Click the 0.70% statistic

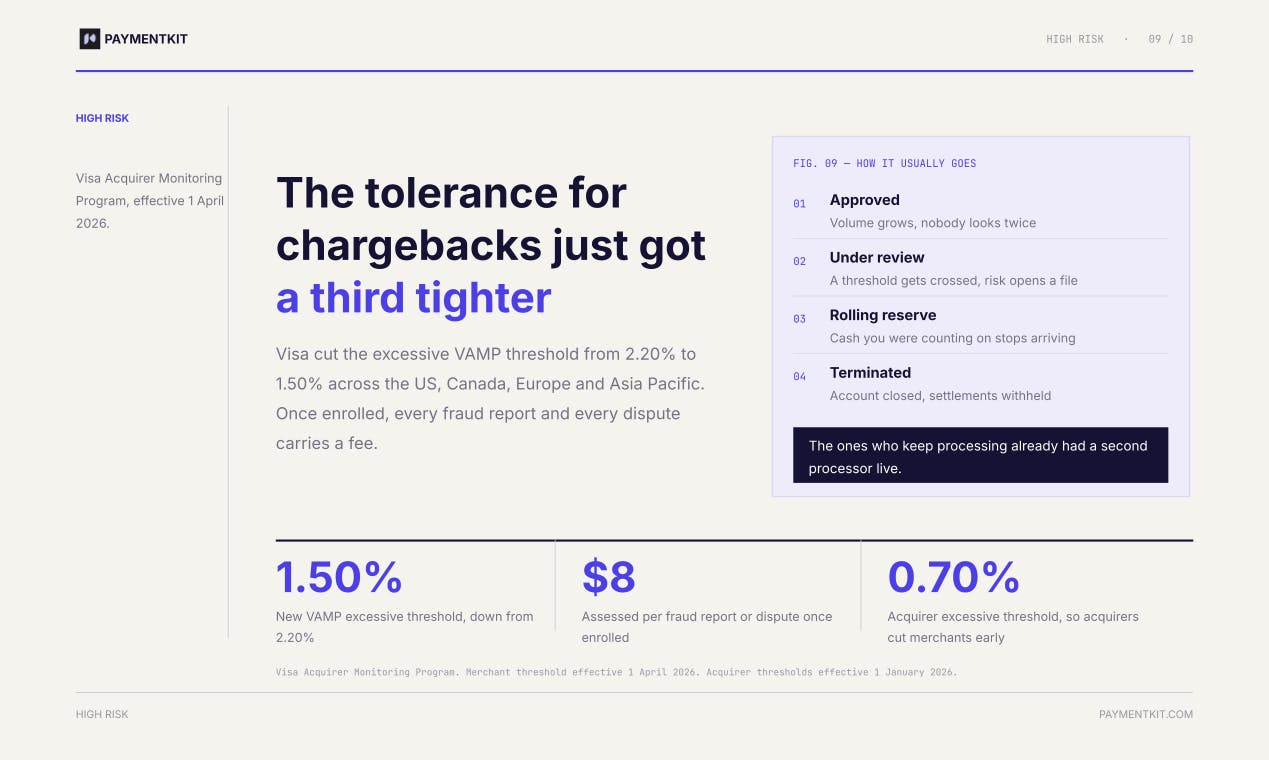pos(953,577)
